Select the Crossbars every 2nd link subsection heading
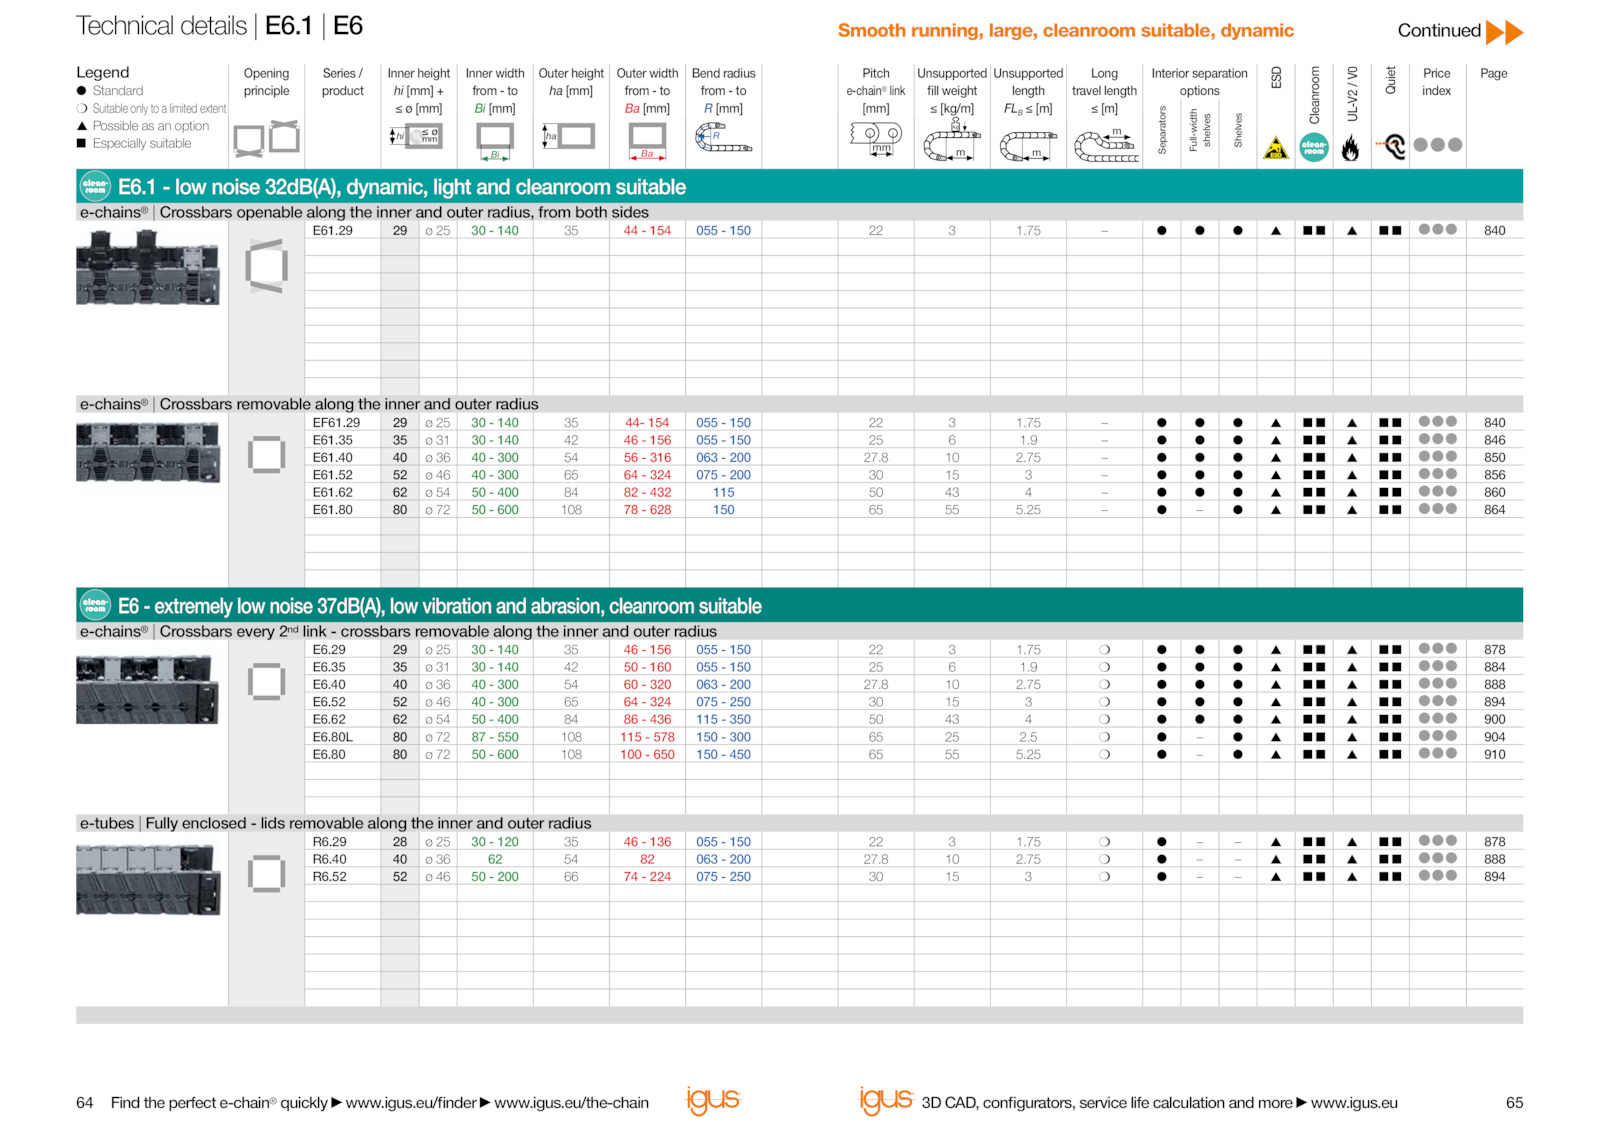This screenshot has width=1600, height=1131. [398, 632]
